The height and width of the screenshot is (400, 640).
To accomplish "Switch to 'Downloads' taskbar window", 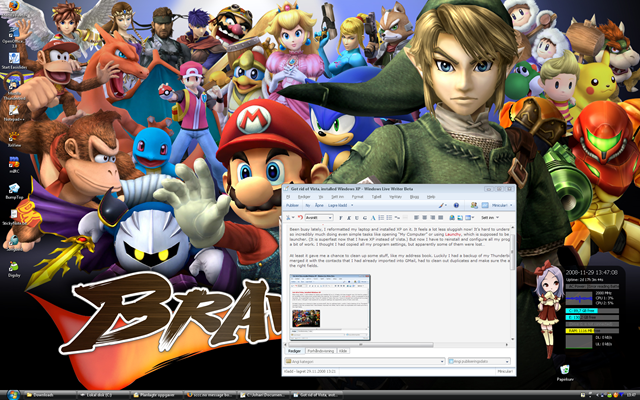I will point(49,395).
